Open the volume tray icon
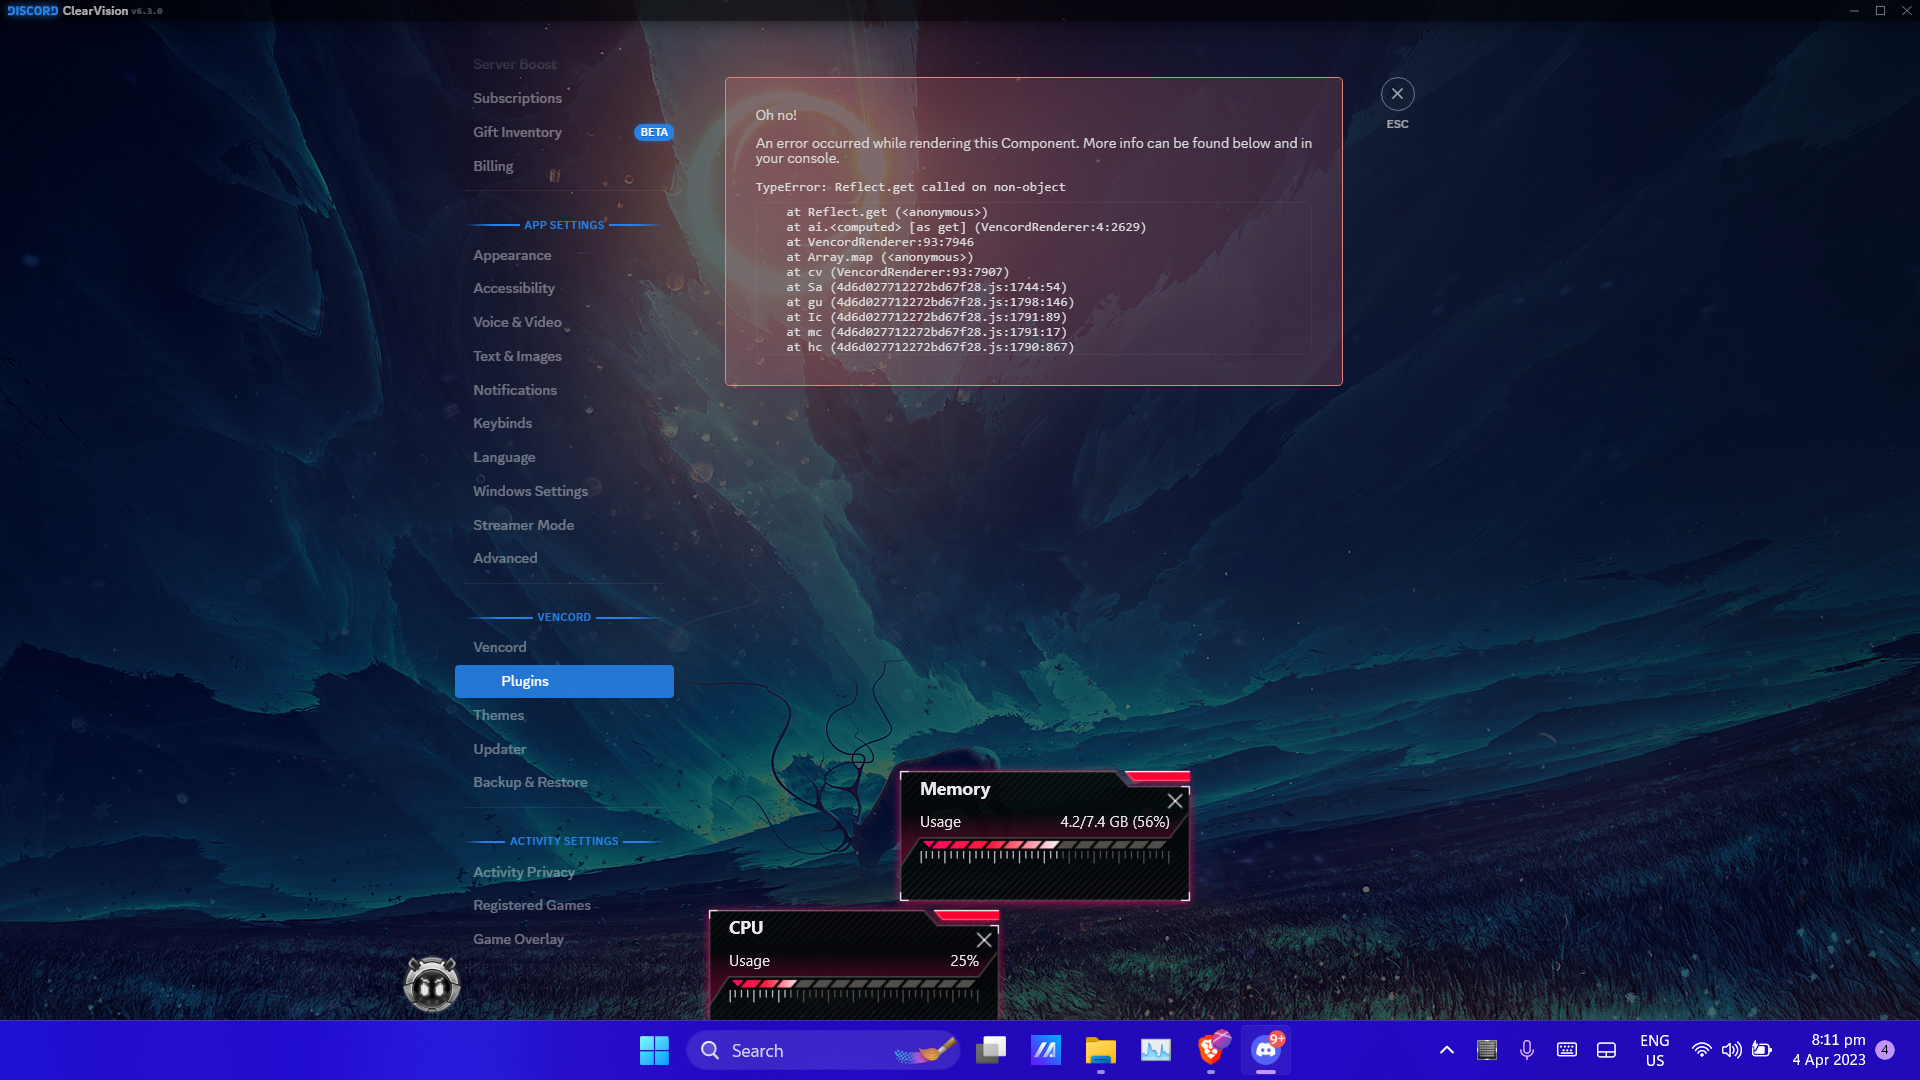Image resolution: width=1920 pixels, height=1080 pixels. point(1731,1050)
